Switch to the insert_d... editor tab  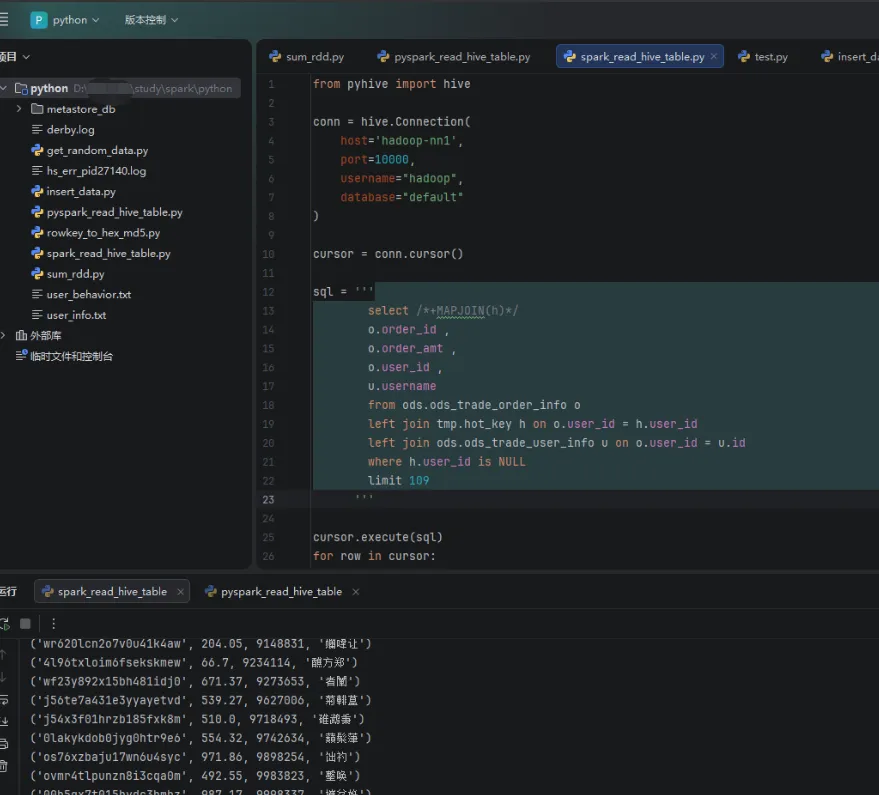click(849, 57)
